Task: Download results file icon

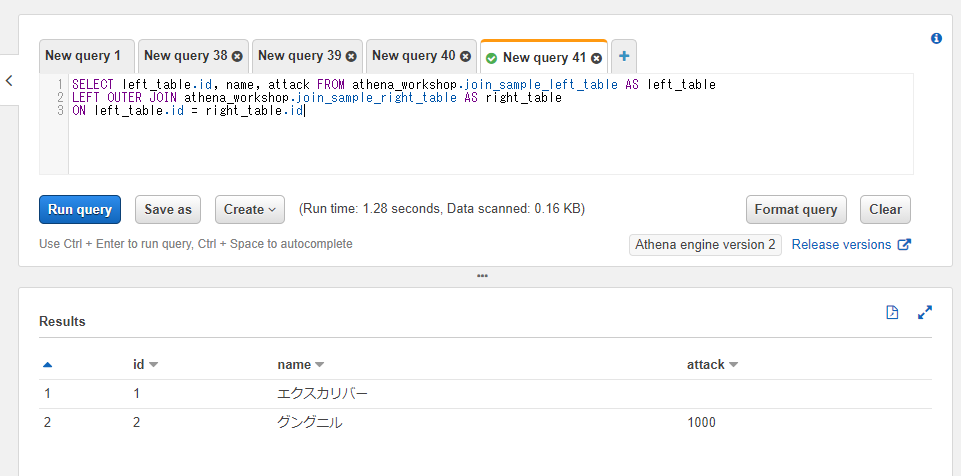Action: (x=893, y=313)
